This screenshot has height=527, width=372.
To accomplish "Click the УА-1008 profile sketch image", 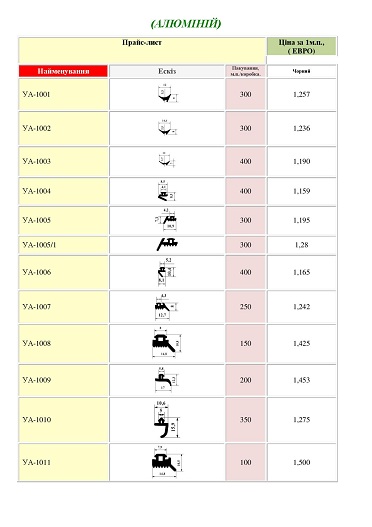I will (167, 343).
